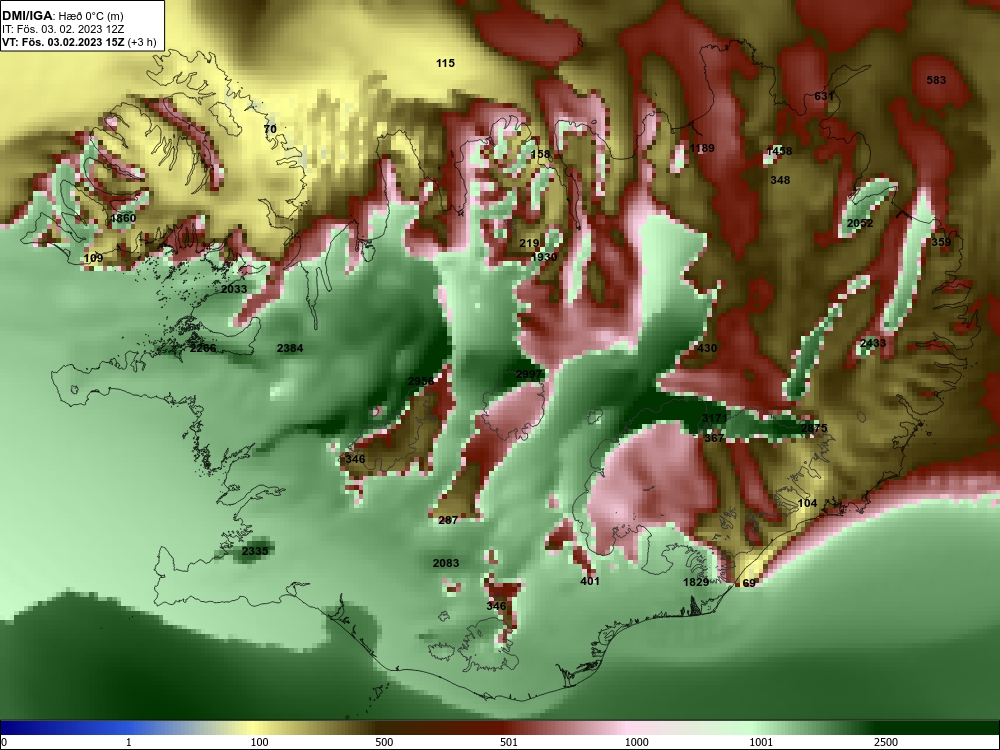Click the color scale label 1000
The image size is (1000, 750).
click(x=636, y=742)
